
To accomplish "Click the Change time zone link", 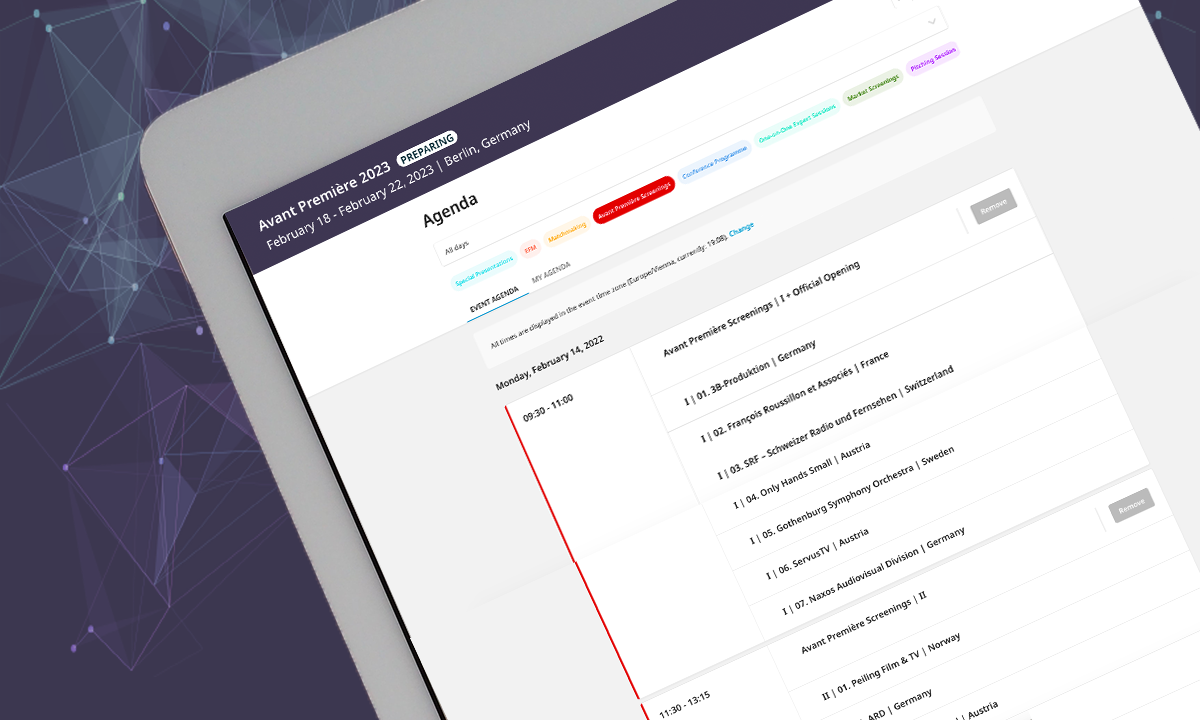I will 741,230.
